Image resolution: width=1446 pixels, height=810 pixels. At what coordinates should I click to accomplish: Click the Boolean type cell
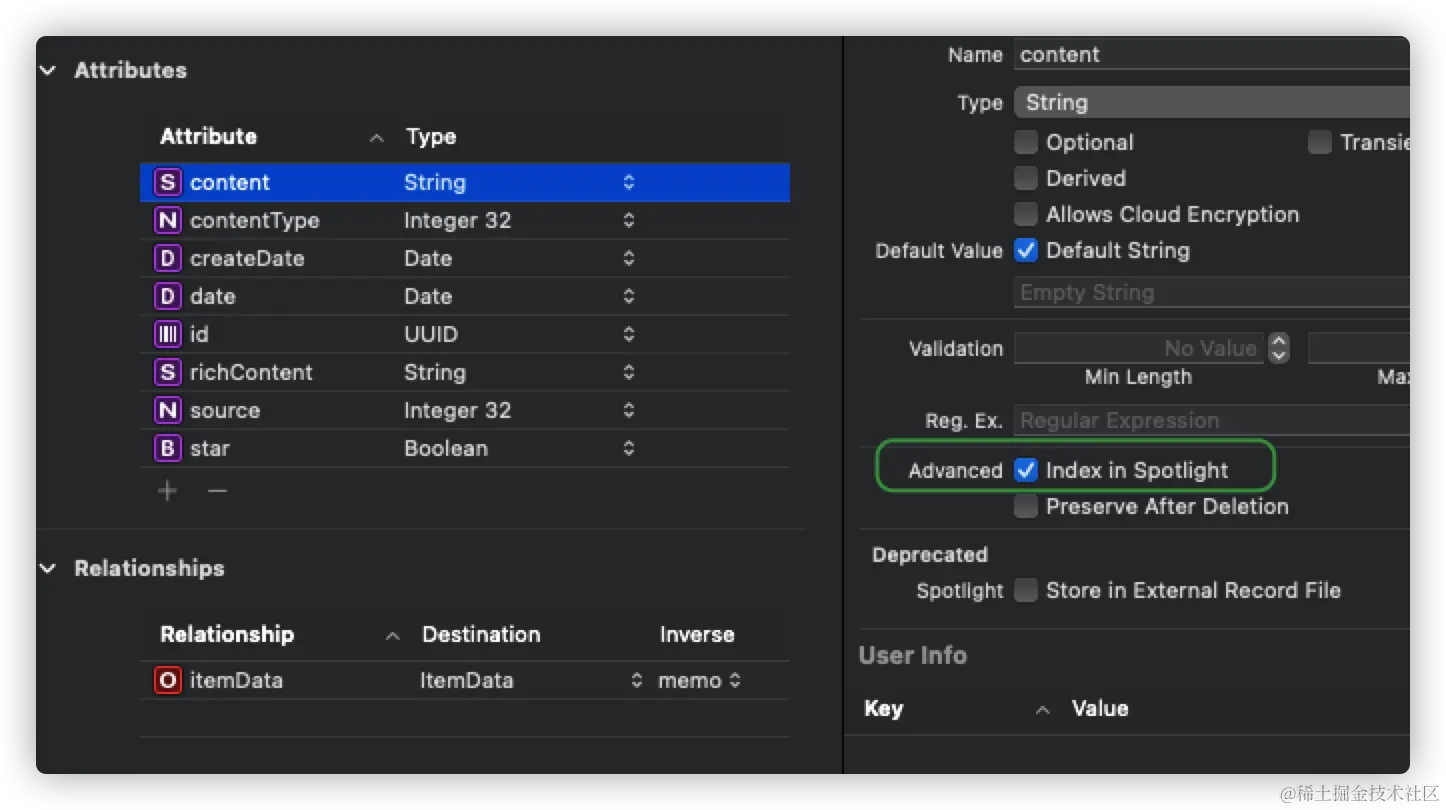[x=446, y=448]
